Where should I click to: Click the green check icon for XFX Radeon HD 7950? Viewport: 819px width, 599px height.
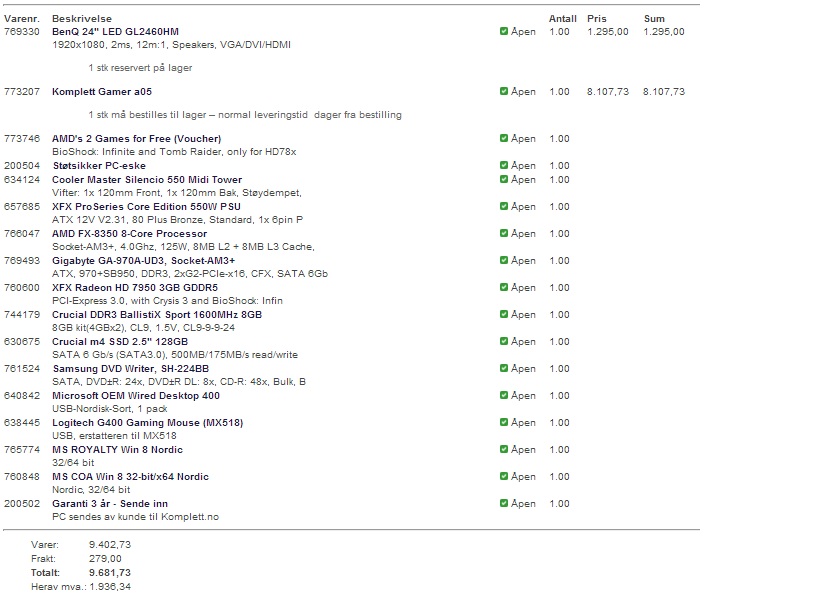tap(504, 287)
